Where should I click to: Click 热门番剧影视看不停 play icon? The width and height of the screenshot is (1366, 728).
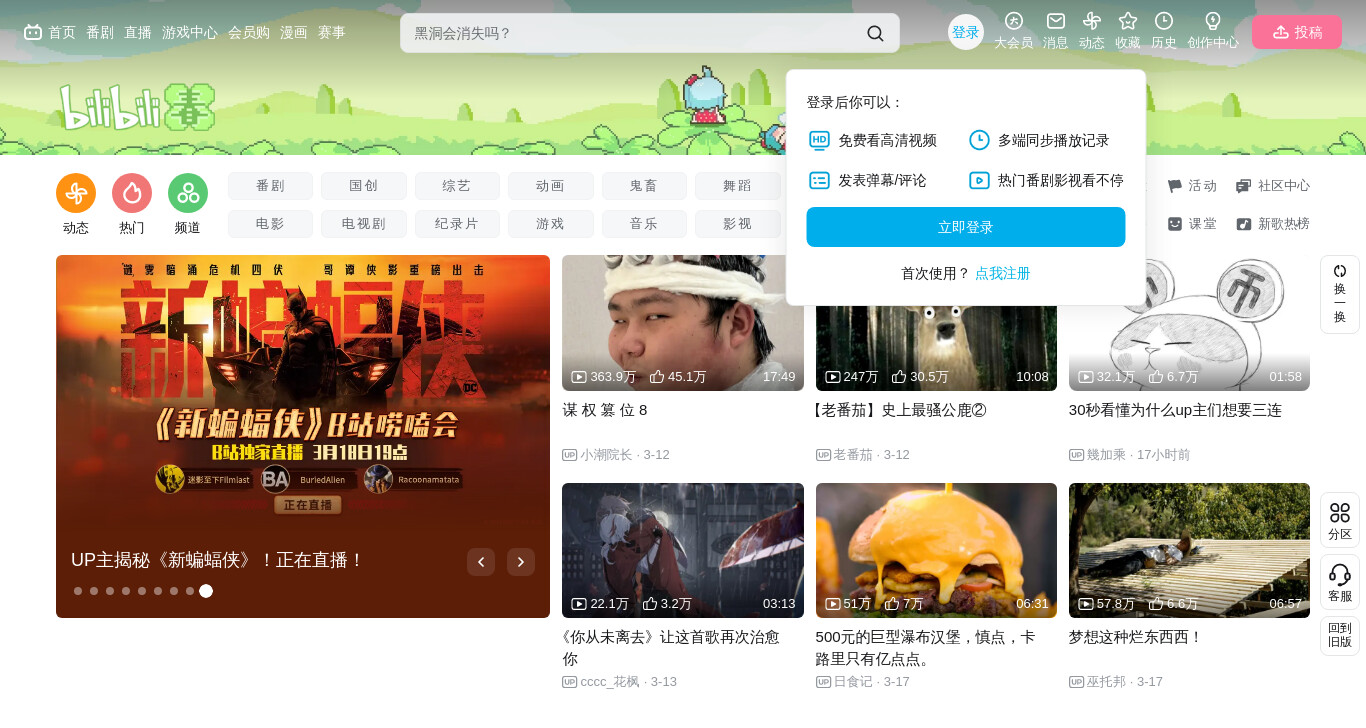tap(979, 180)
